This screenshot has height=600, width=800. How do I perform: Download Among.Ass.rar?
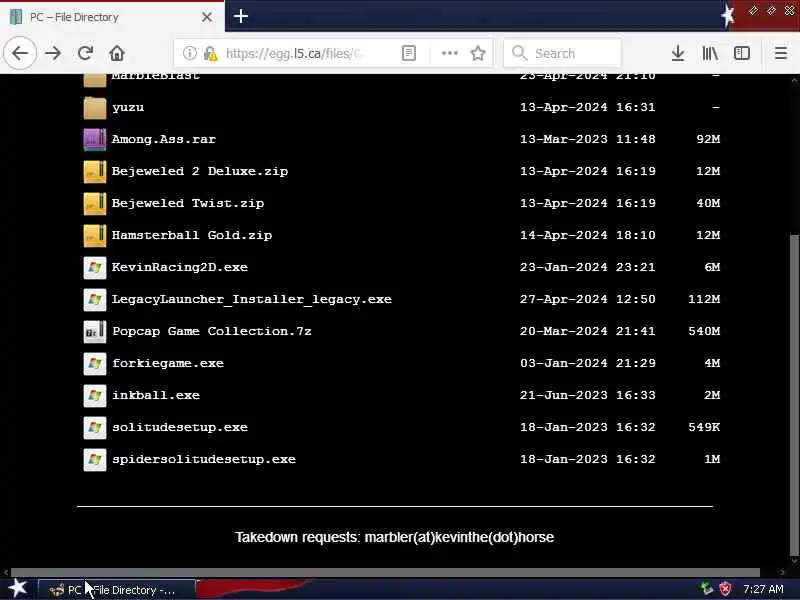(x=164, y=139)
